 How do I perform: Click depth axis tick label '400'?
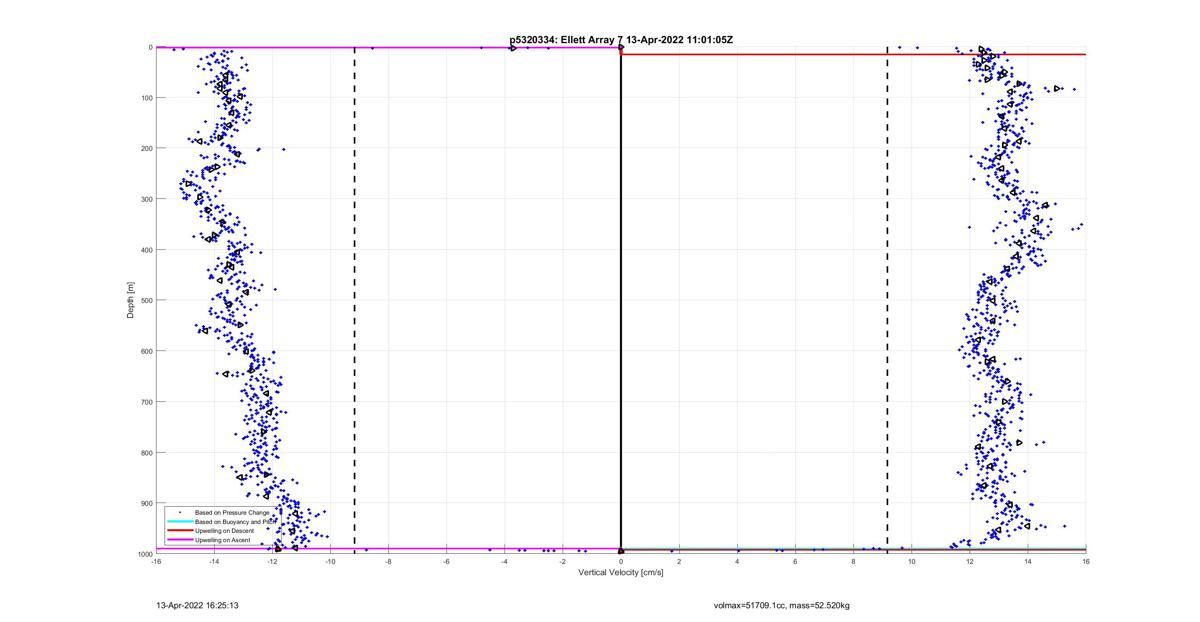tap(146, 250)
